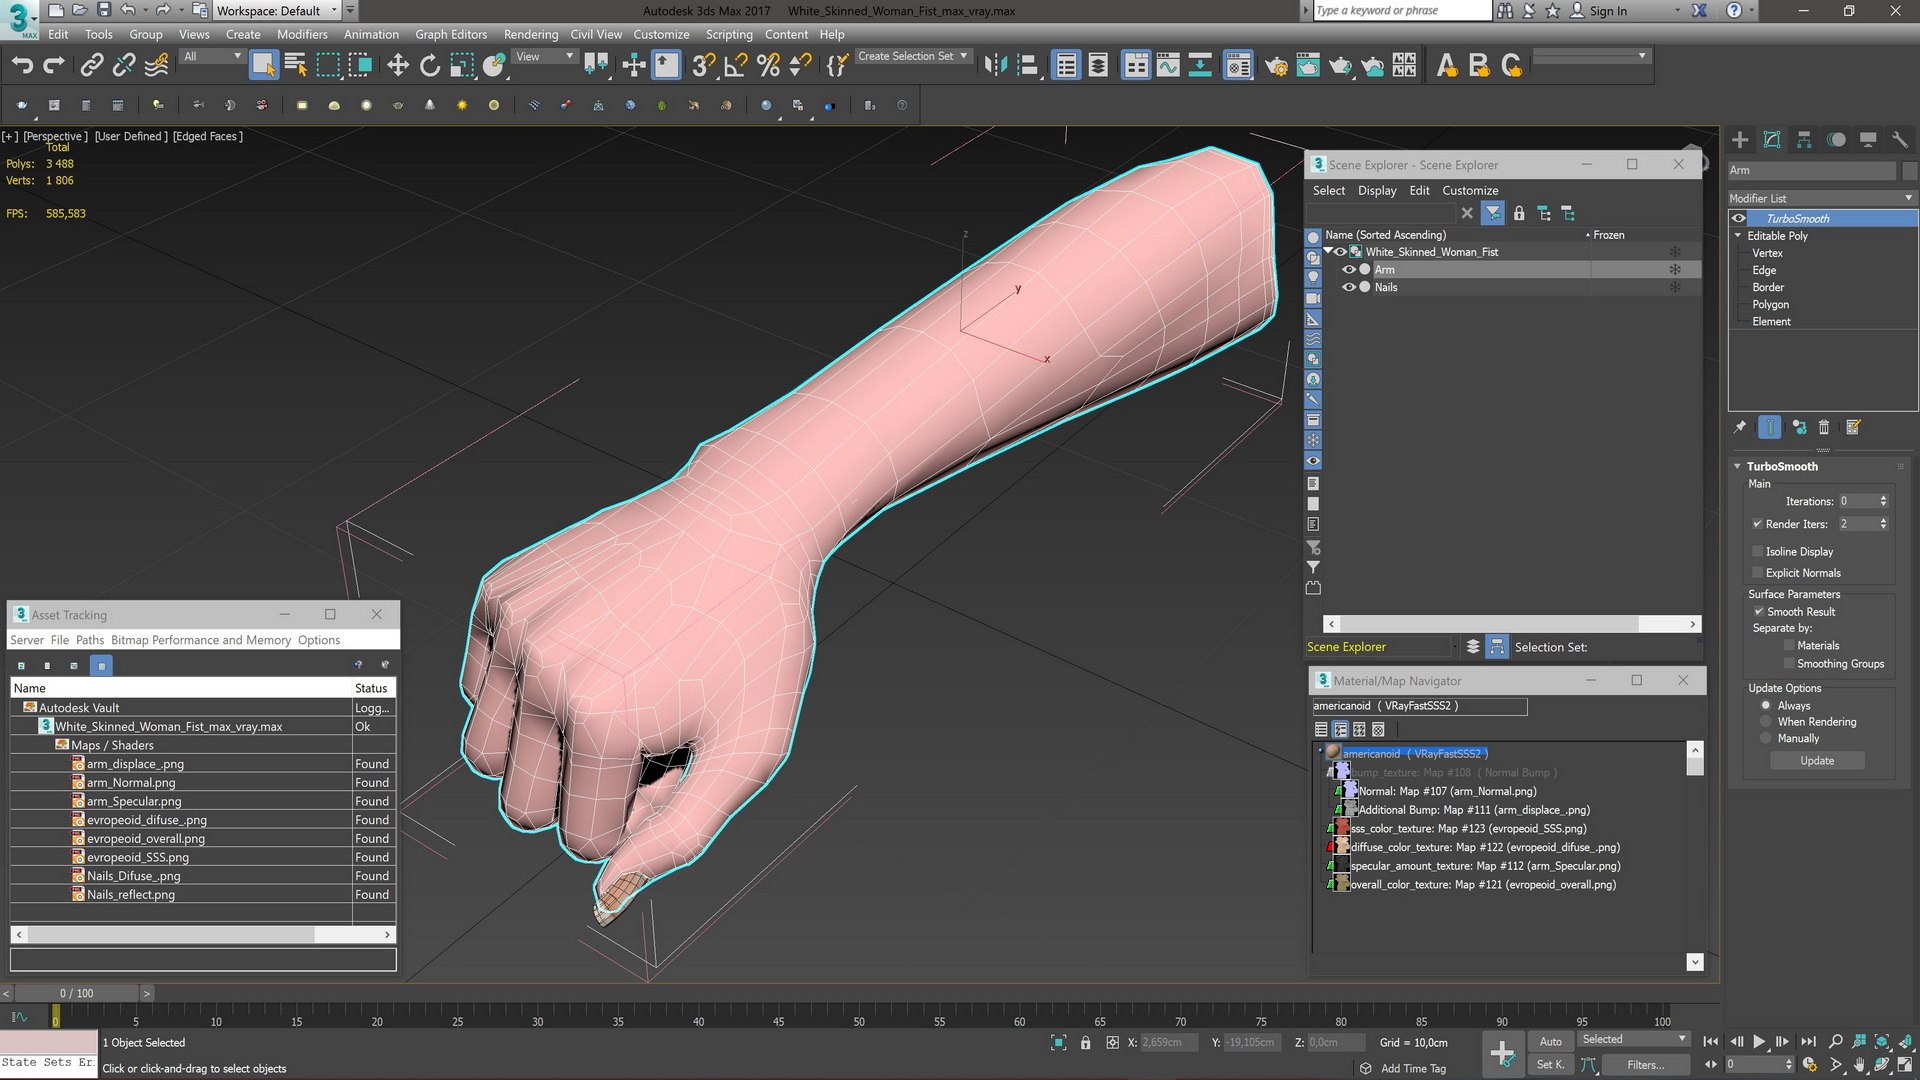This screenshot has width=1920, height=1080.
Task: Click the object color swatch beside Arm name
Action: coord(1908,171)
